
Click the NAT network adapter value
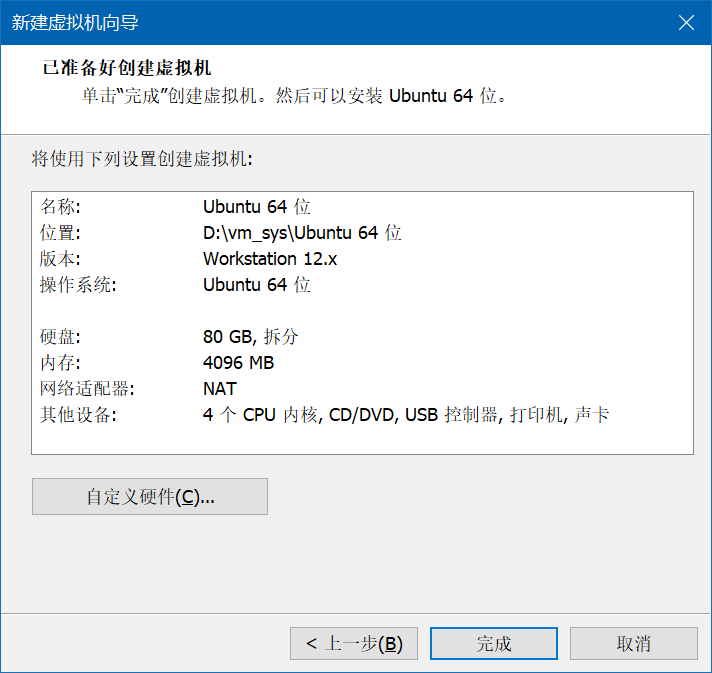click(220, 389)
